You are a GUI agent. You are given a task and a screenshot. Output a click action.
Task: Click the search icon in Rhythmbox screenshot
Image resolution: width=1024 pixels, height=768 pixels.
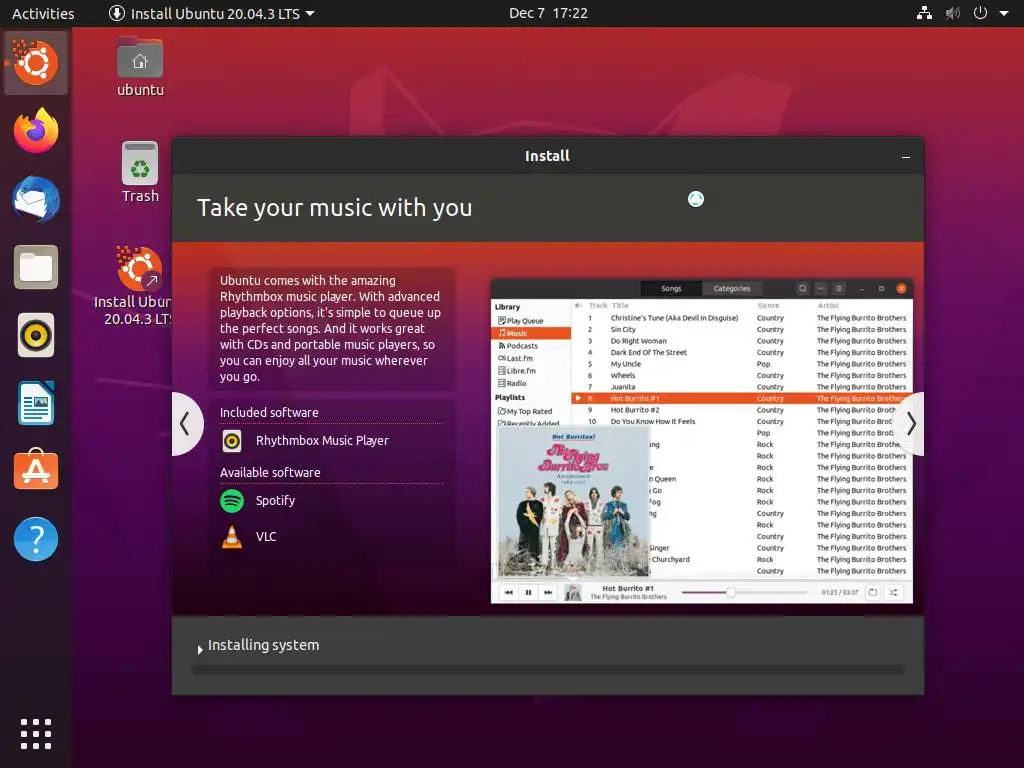(803, 289)
